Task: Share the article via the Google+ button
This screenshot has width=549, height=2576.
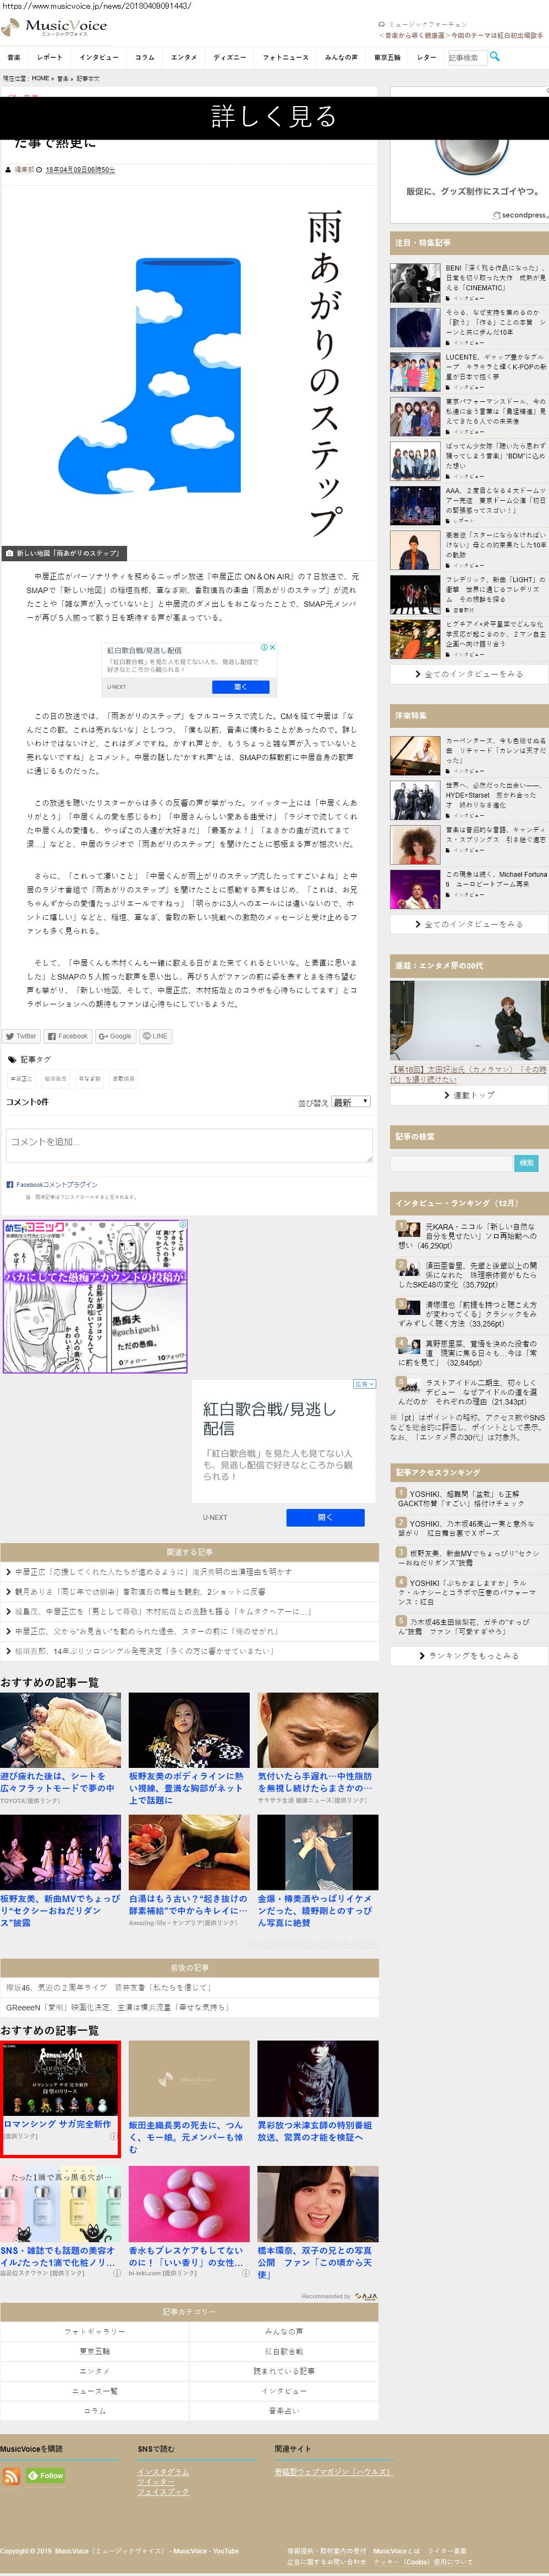Action: (x=115, y=1036)
